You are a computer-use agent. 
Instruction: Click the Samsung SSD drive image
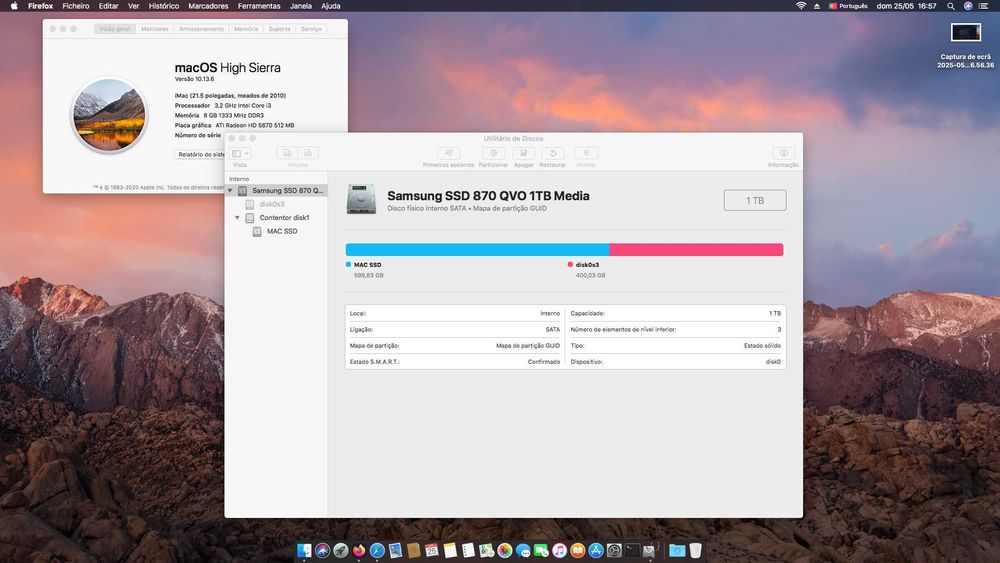[362, 199]
